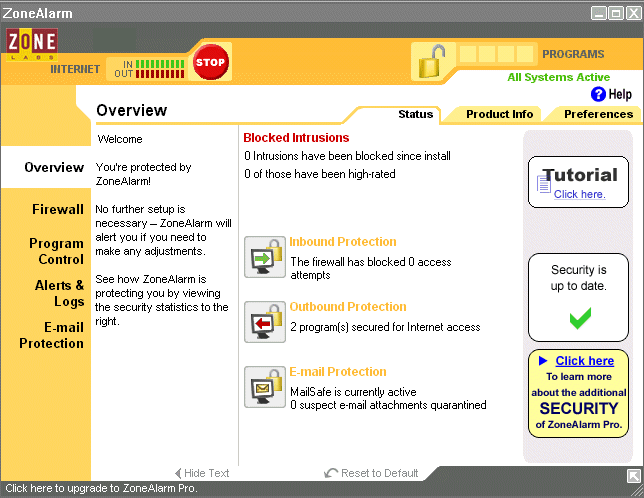Open the Firewall panel
Screen dimensions: 644x498
(x=58, y=209)
